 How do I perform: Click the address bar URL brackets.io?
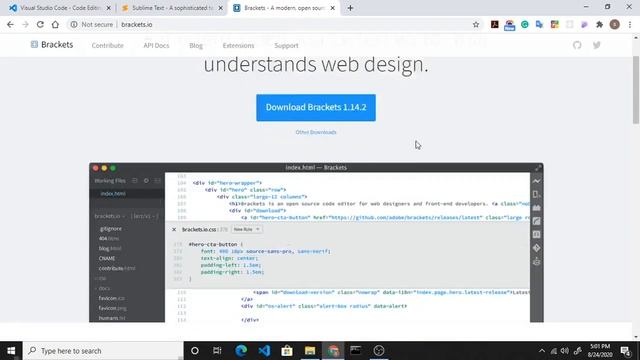tap(137, 24)
